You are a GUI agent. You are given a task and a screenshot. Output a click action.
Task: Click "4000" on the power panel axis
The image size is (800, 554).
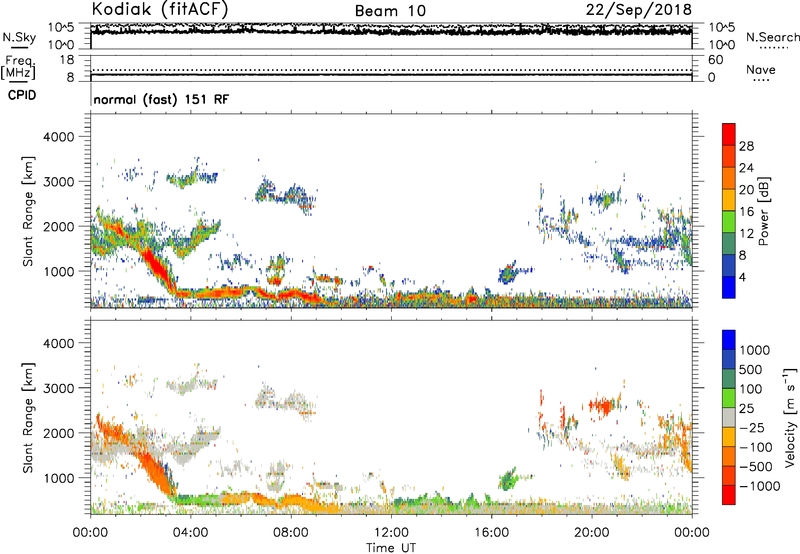[59, 137]
